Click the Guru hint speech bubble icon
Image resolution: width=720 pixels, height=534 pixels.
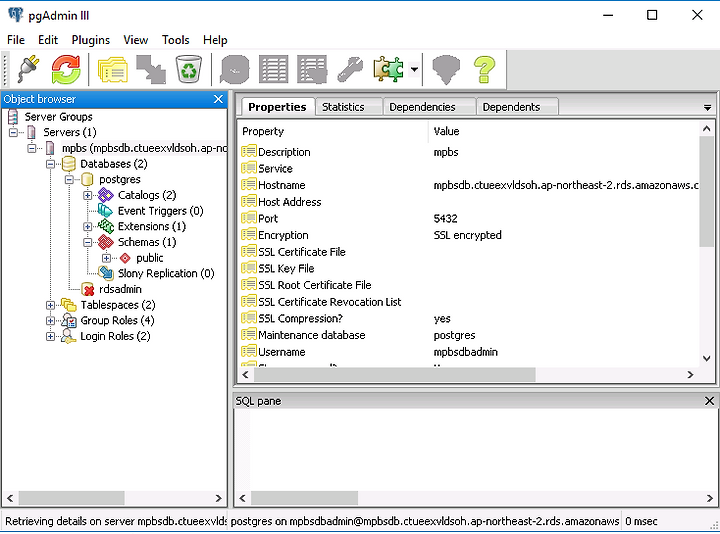[446, 69]
